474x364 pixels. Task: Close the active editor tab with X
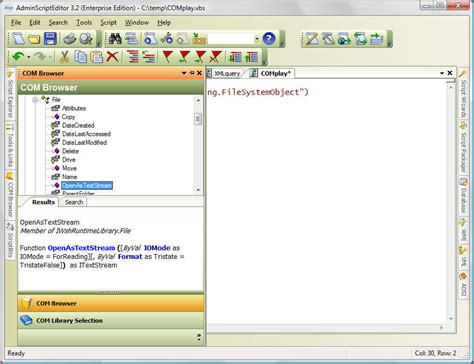pos(450,73)
